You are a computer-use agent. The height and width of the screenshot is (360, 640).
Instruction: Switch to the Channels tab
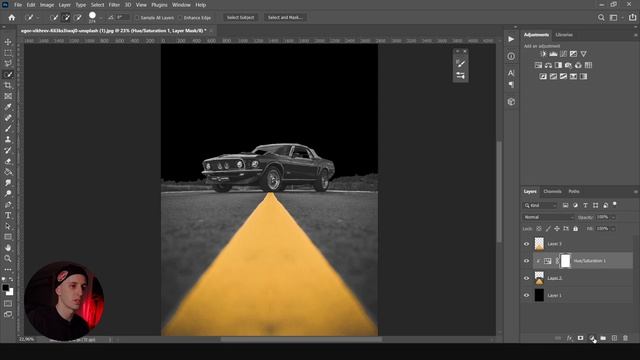[552, 191]
